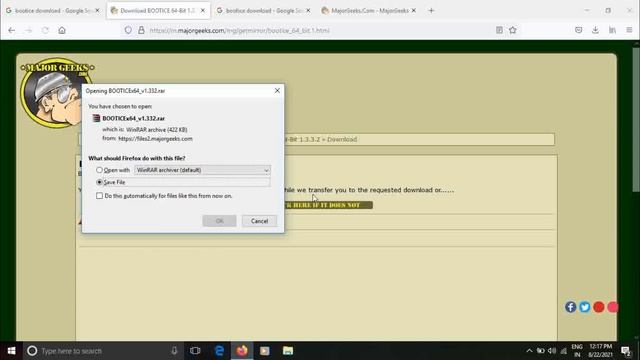Screen dimensions: 640x360
Task: Open a new tab with plus button
Action: tap(431, 11)
